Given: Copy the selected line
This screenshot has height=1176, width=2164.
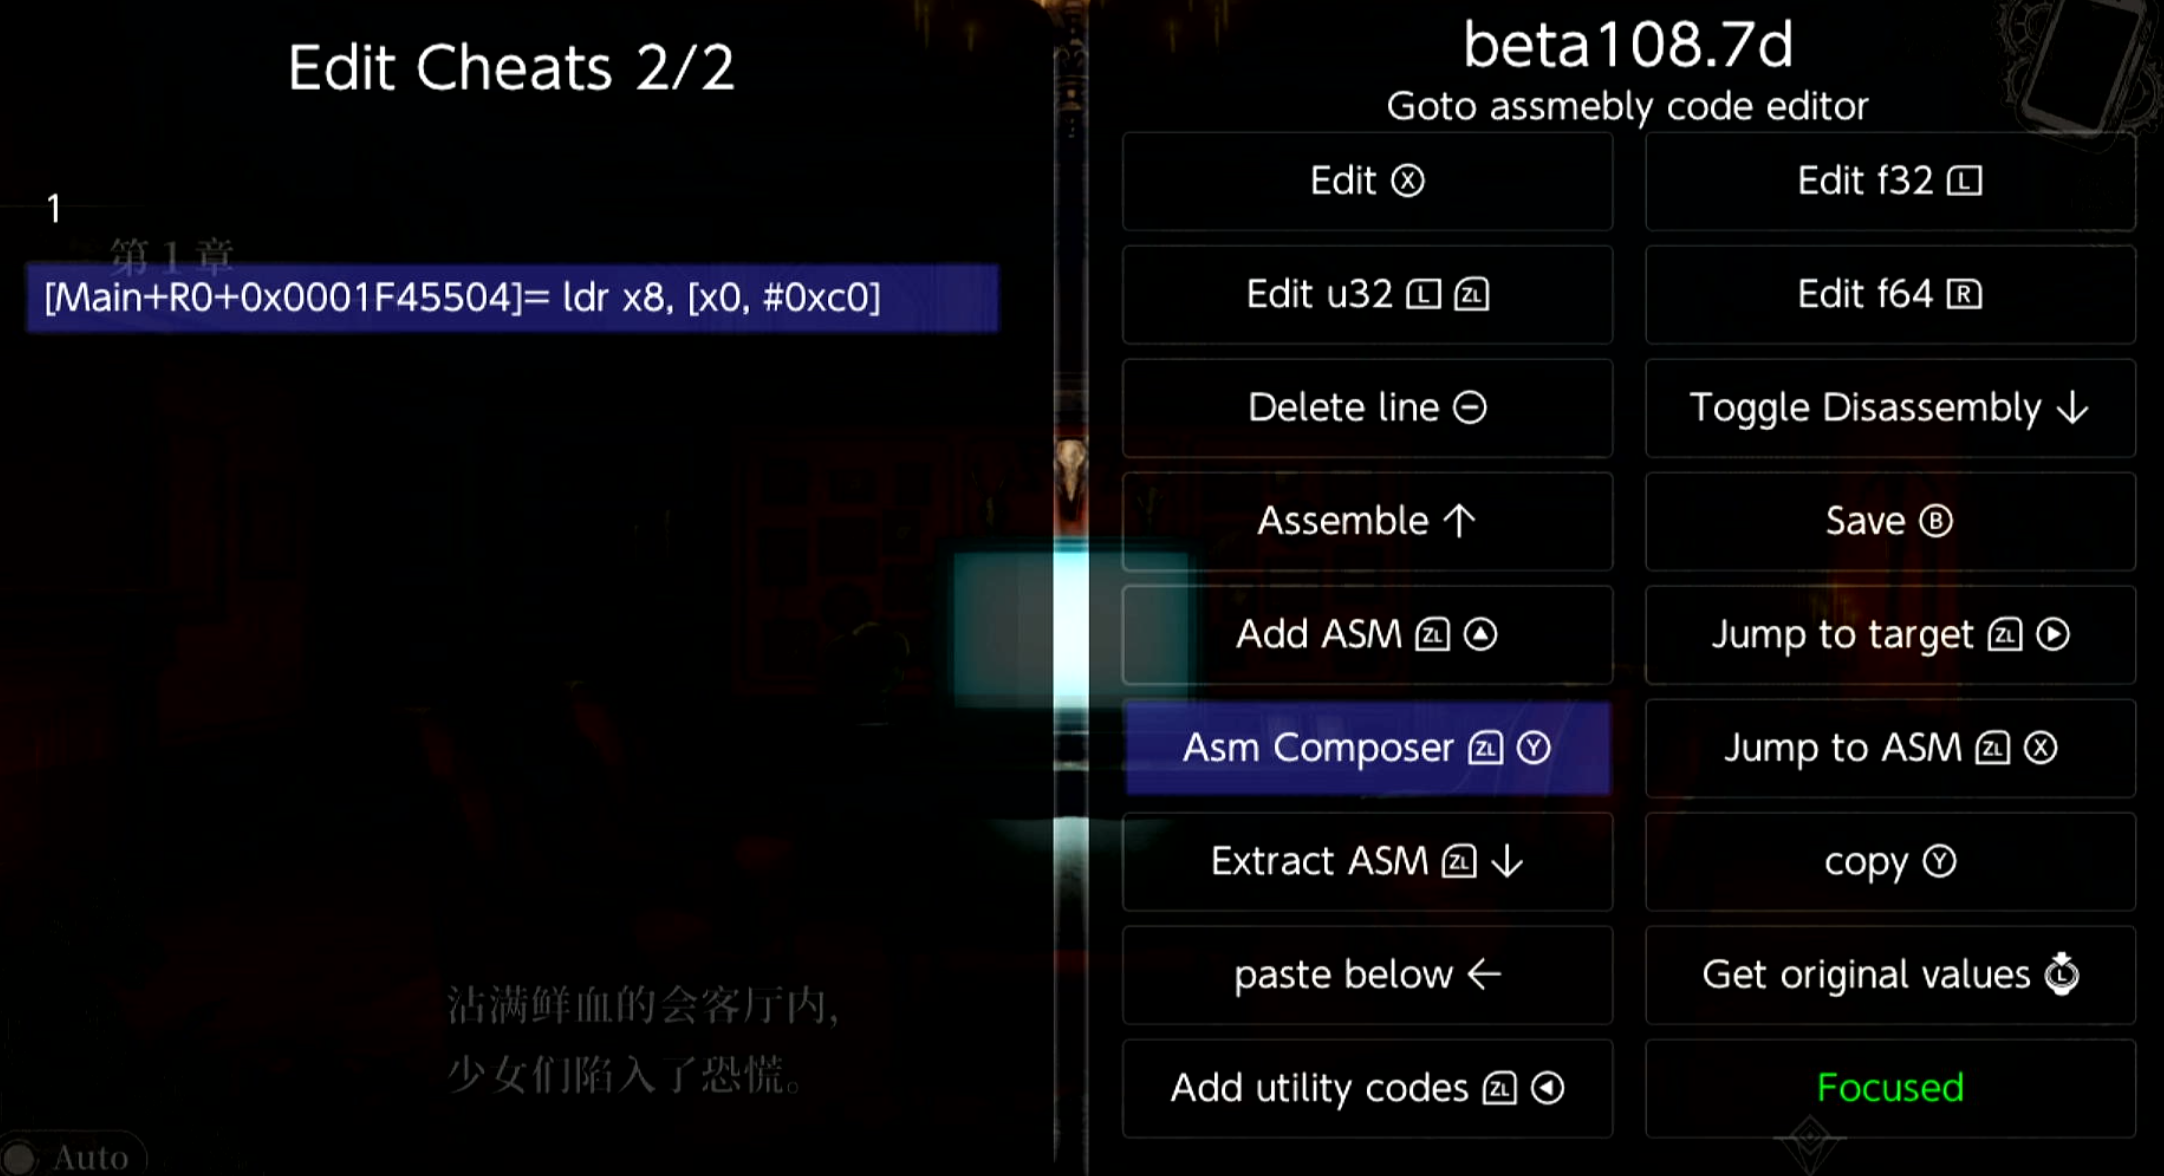Looking at the screenshot, I should point(1890,861).
